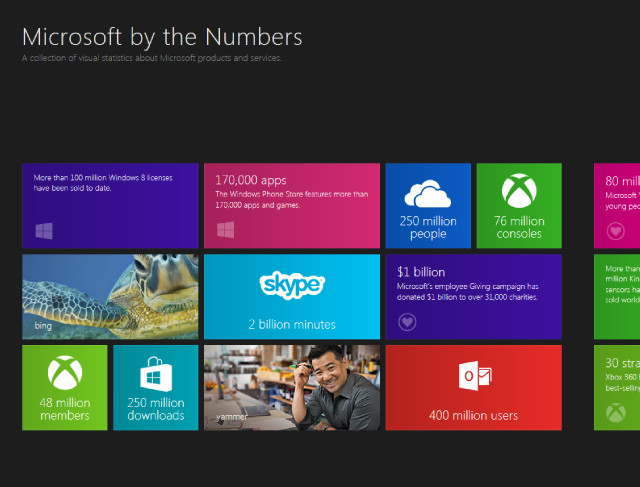Click Windows Phone Store description text
This screenshot has width=640, height=487.
292,200
